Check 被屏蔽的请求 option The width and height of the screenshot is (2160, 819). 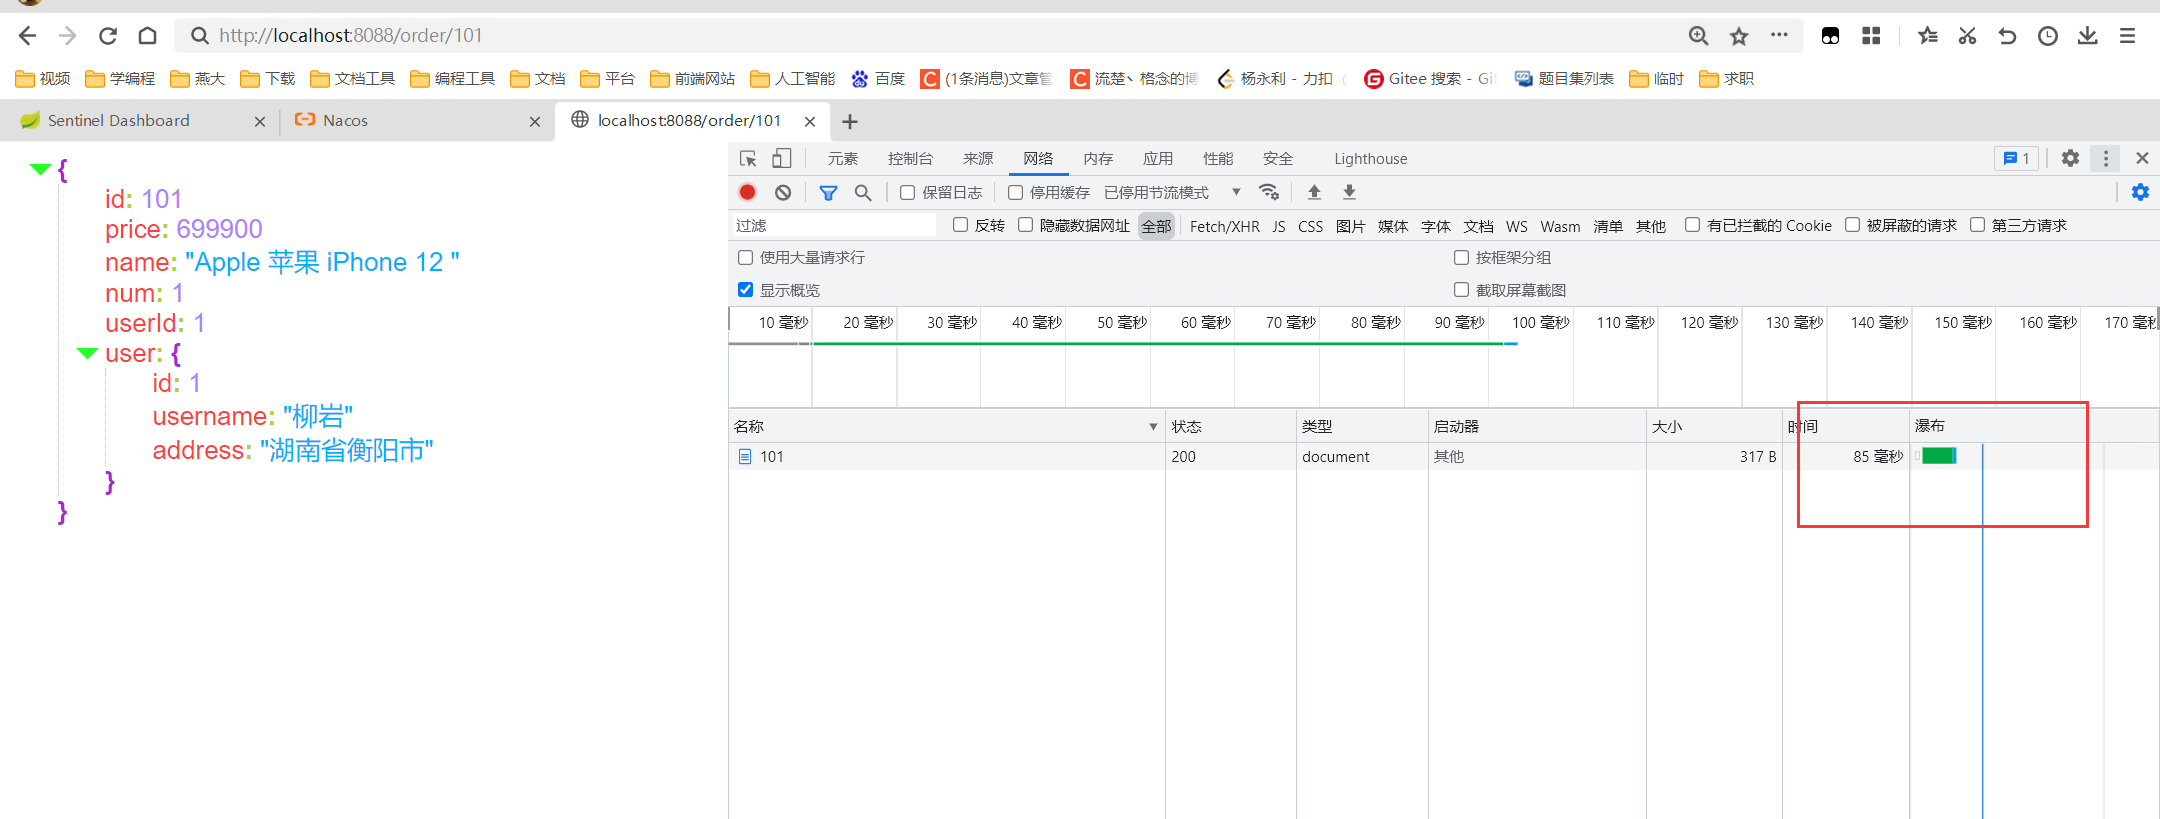pos(1852,225)
